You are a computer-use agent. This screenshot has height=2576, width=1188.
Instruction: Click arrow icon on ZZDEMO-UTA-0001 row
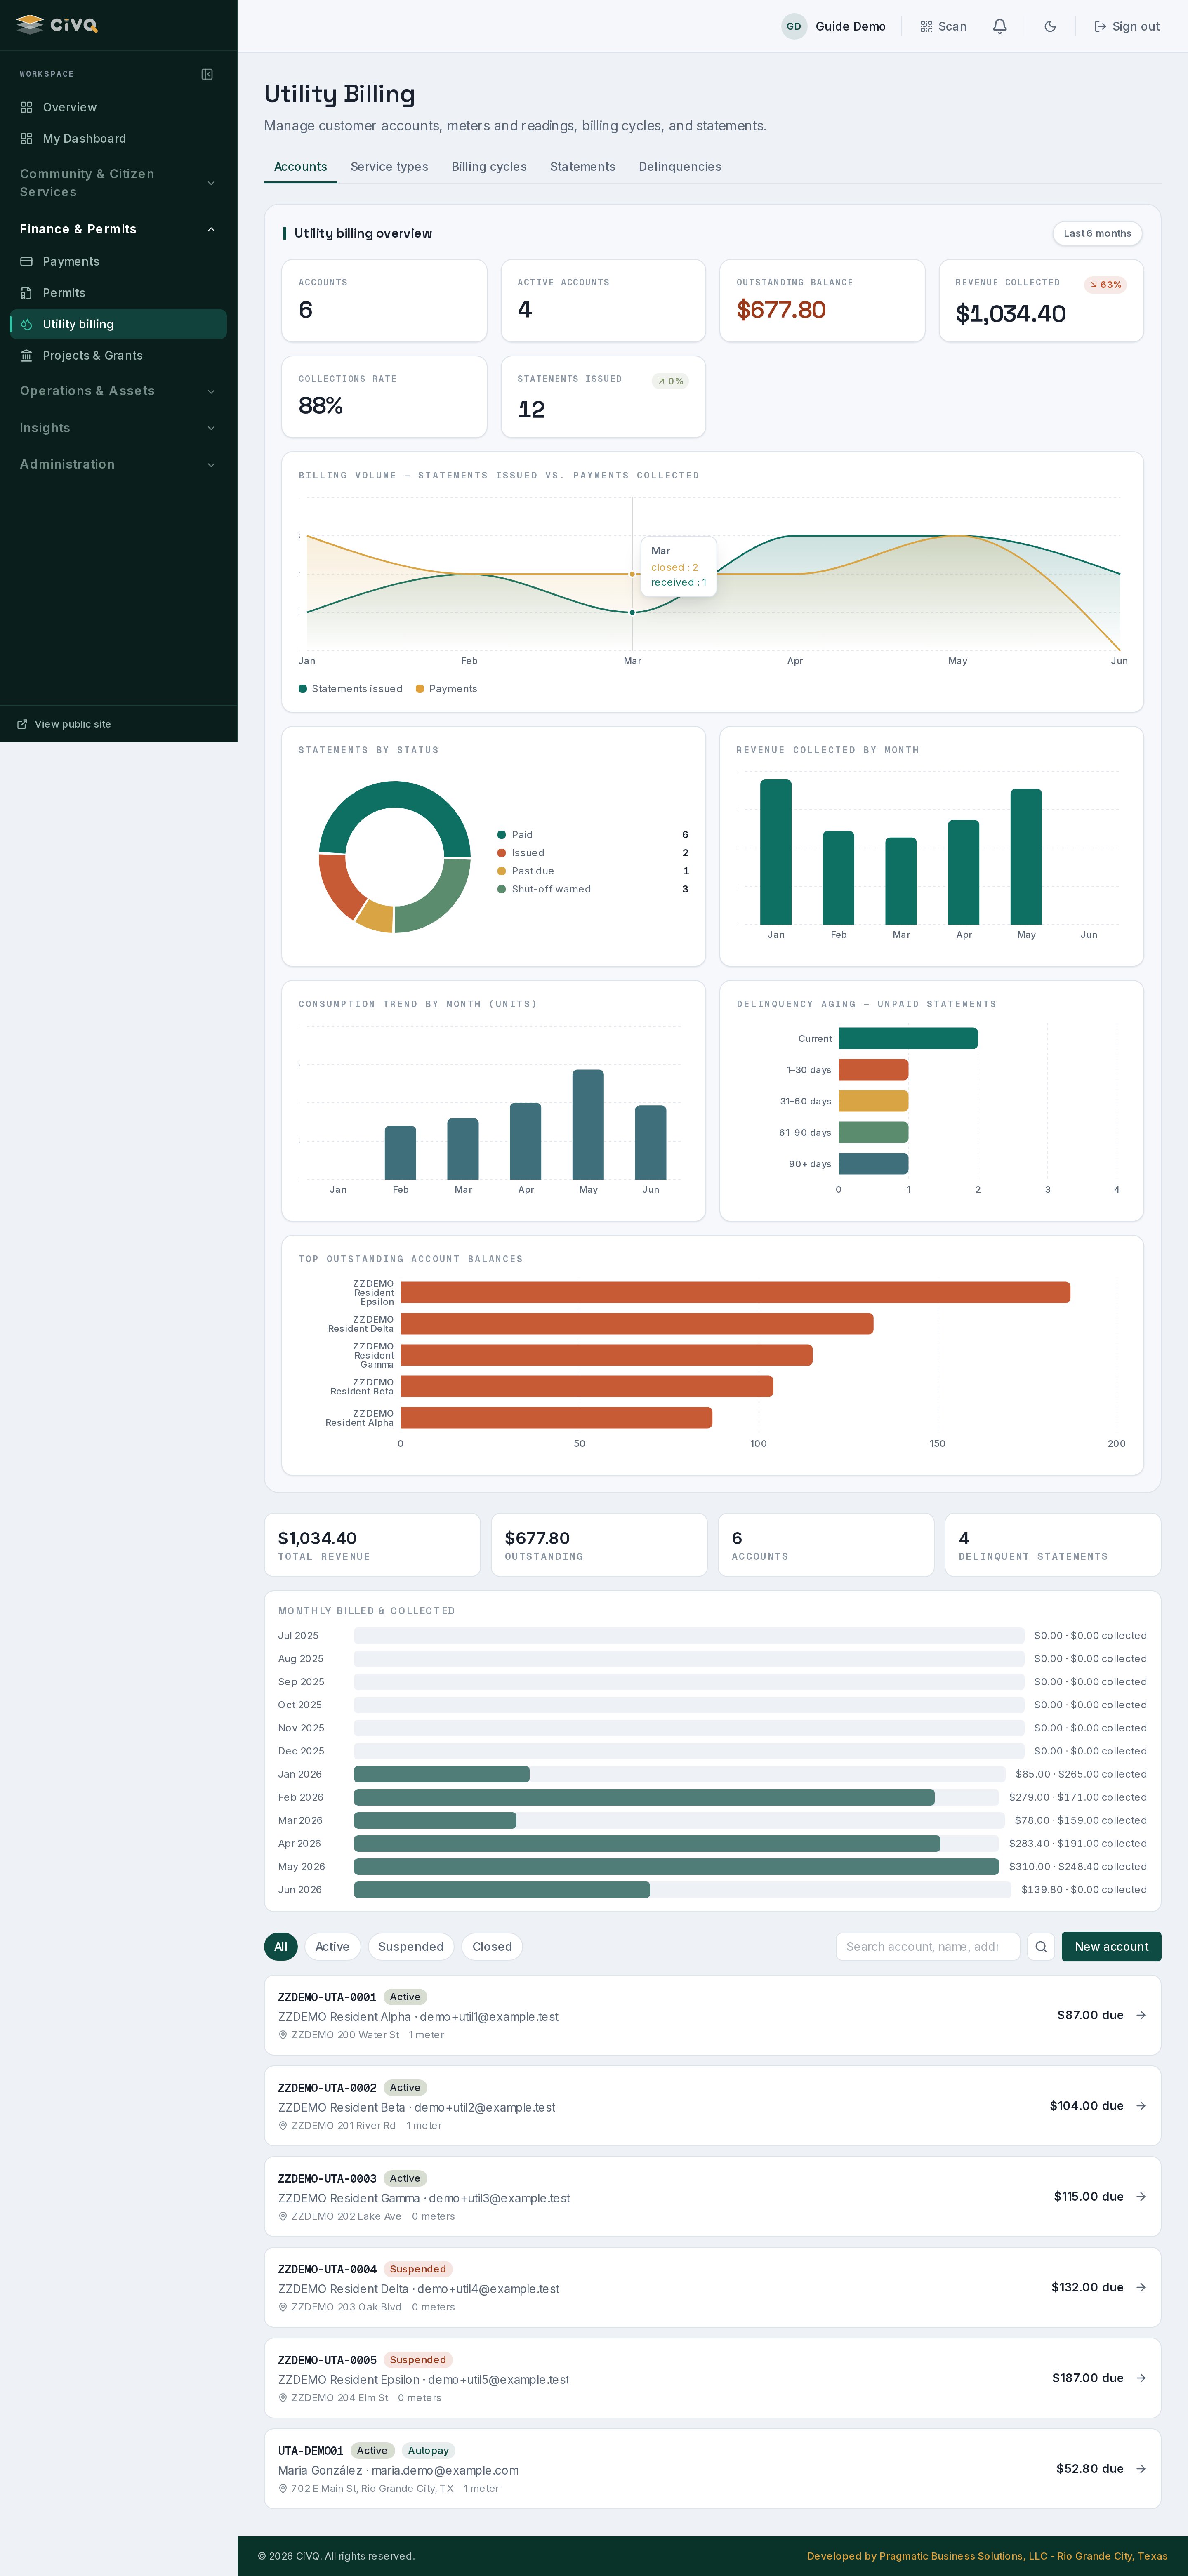pyautogui.click(x=1141, y=2015)
